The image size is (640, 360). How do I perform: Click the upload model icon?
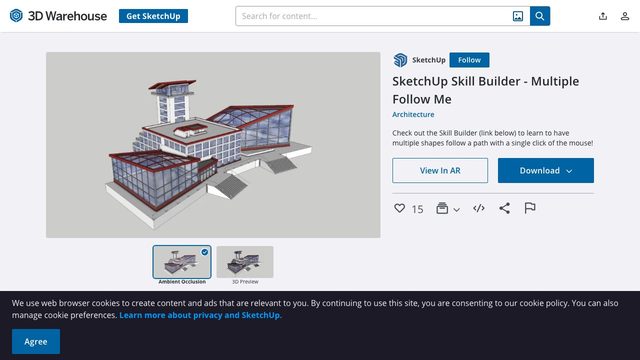tap(603, 16)
